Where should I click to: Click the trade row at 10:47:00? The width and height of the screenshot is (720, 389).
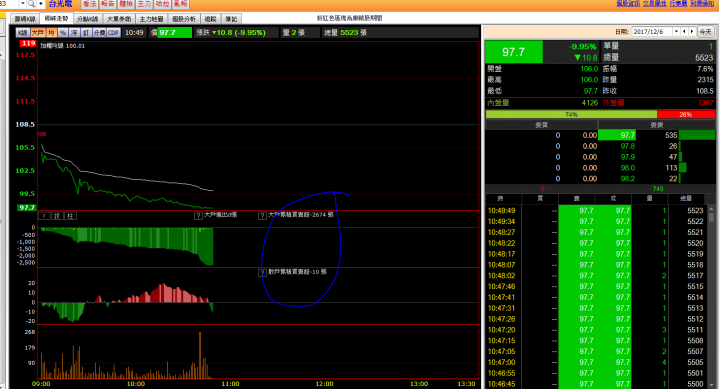tap(596, 362)
